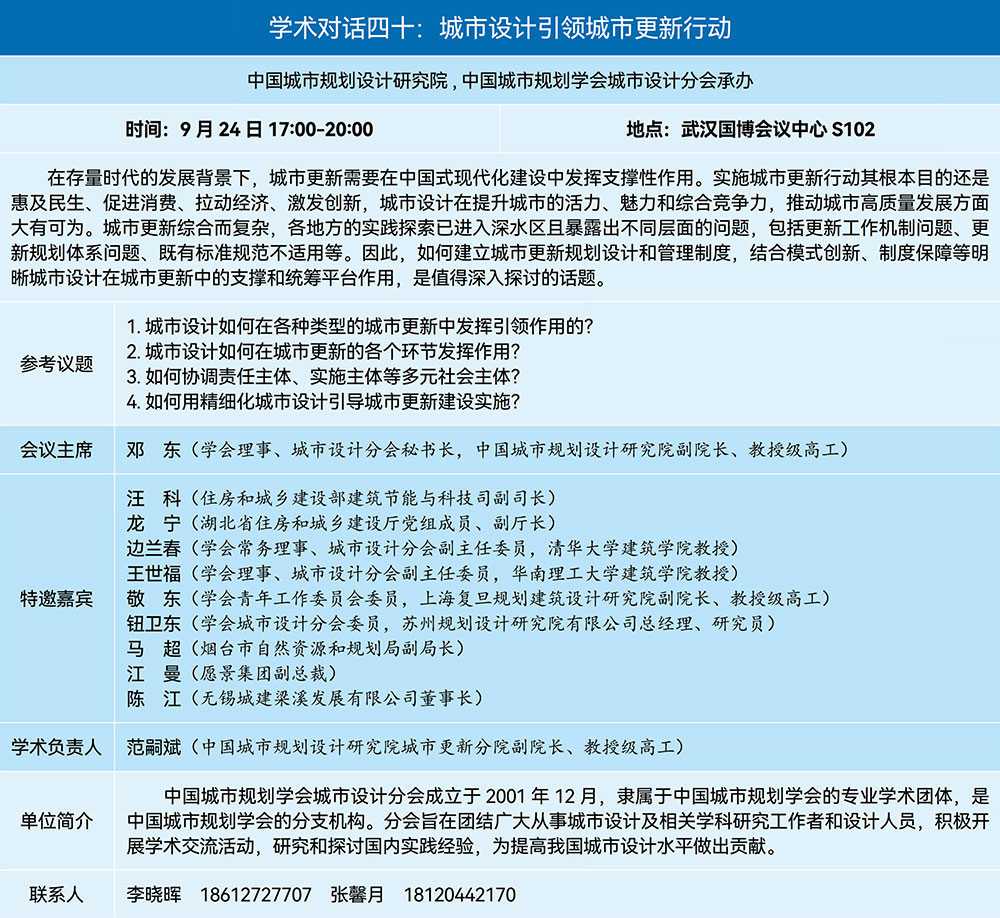
Task: Select phone number 18120442170
Action: [460, 894]
